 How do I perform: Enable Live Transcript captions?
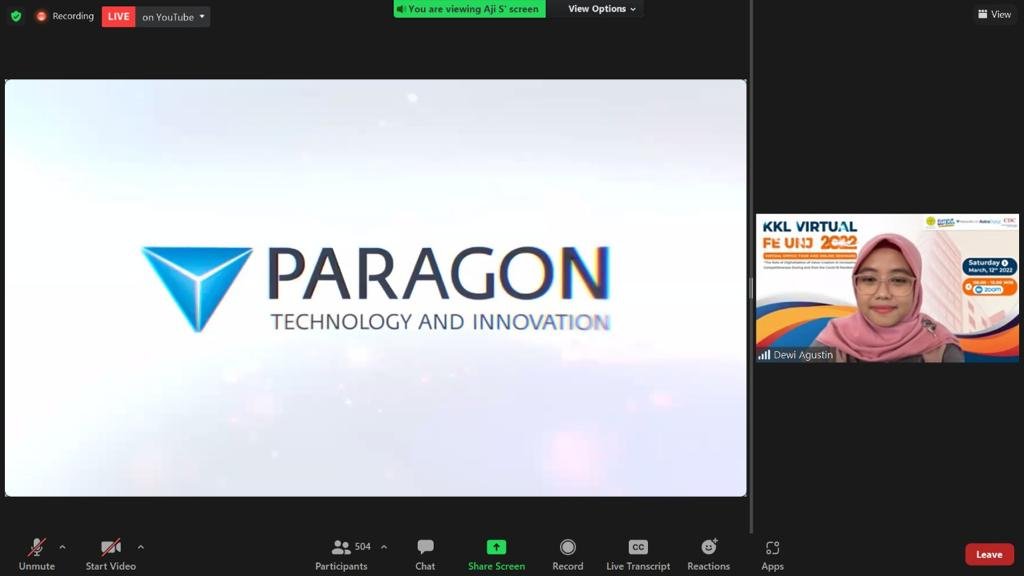pyautogui.click(x=638, y=554)
